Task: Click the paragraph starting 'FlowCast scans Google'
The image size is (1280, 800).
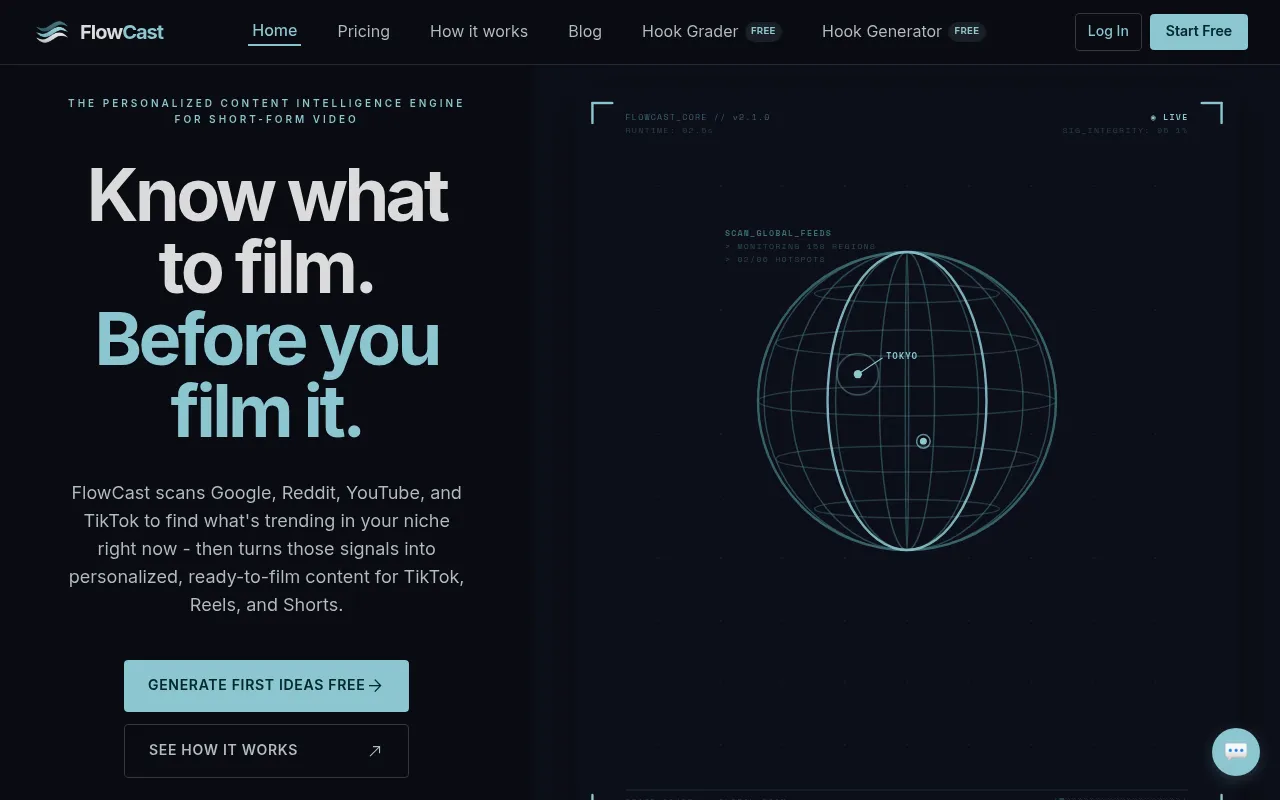Action: (x=266, y=549)
